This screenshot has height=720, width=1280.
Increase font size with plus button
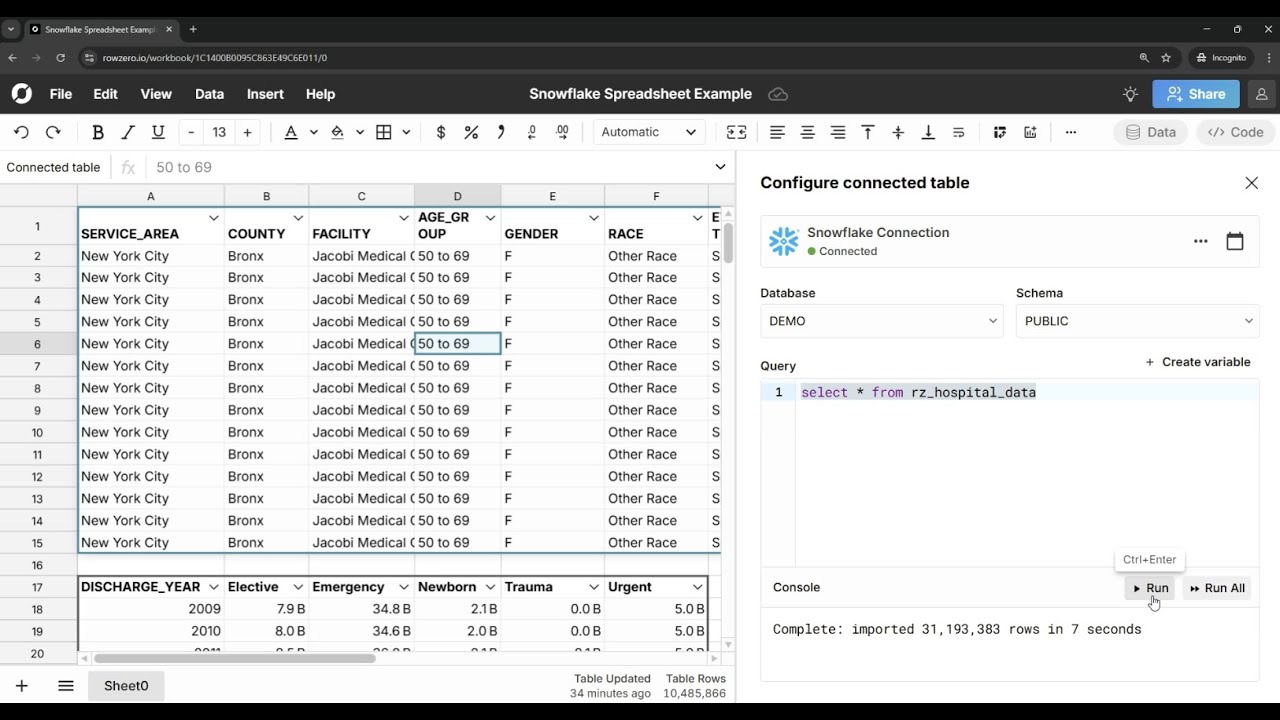pyautogui.click(x=247, y=132)
